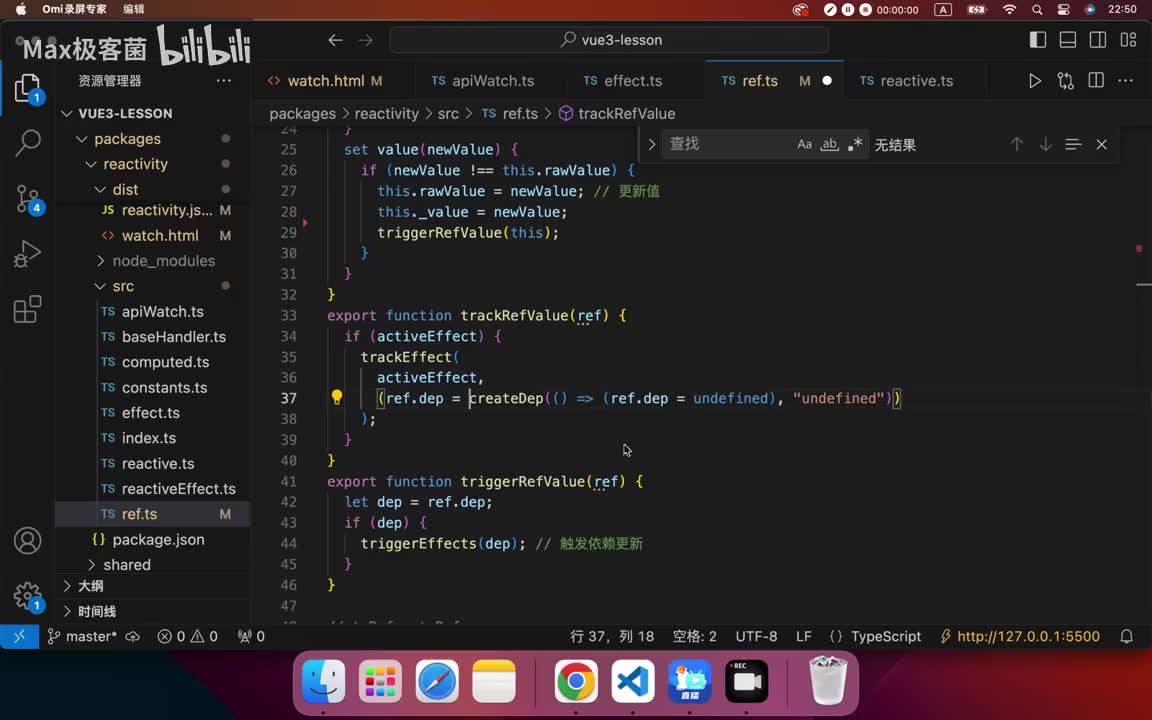Expand the 大纲 outline section

click(152, 586)
